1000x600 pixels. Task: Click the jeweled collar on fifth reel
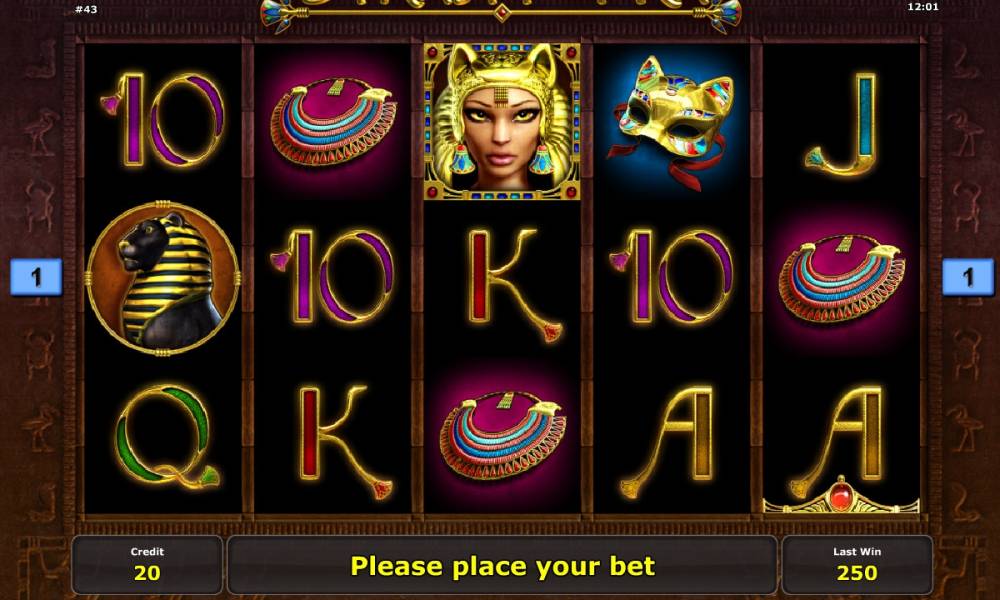point(841,279)
